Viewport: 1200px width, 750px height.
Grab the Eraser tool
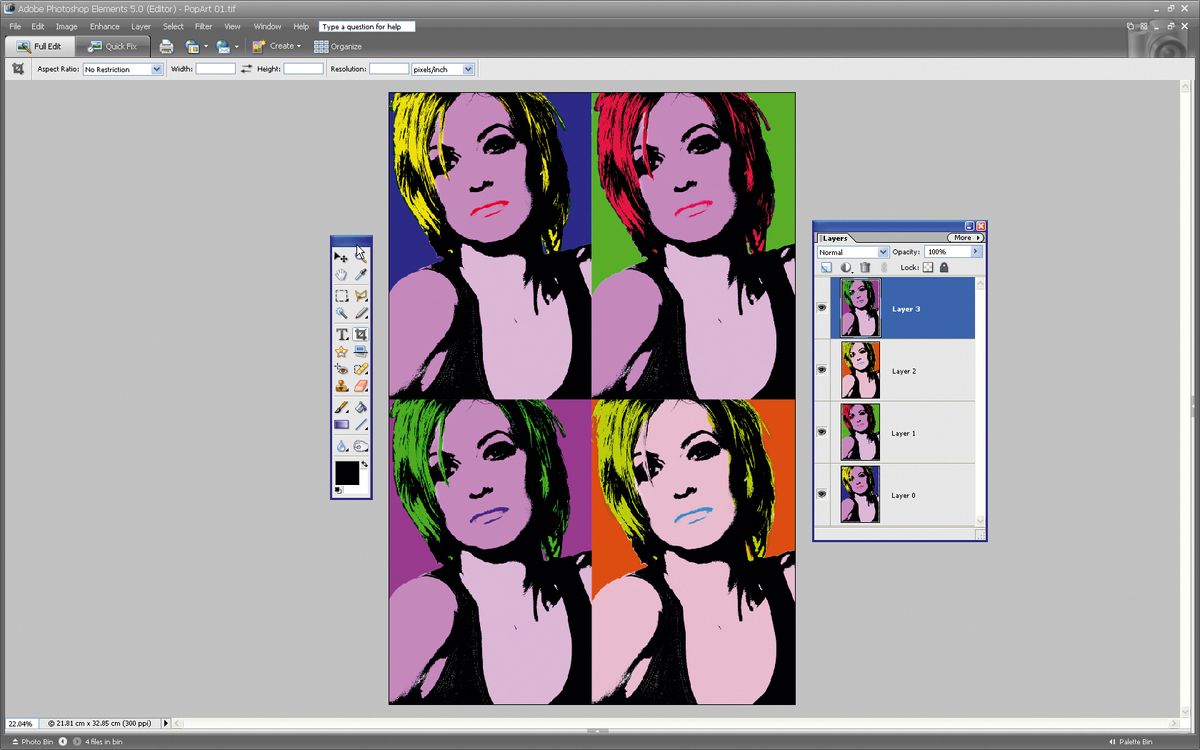pyautogui.click(x=362, y=386)
